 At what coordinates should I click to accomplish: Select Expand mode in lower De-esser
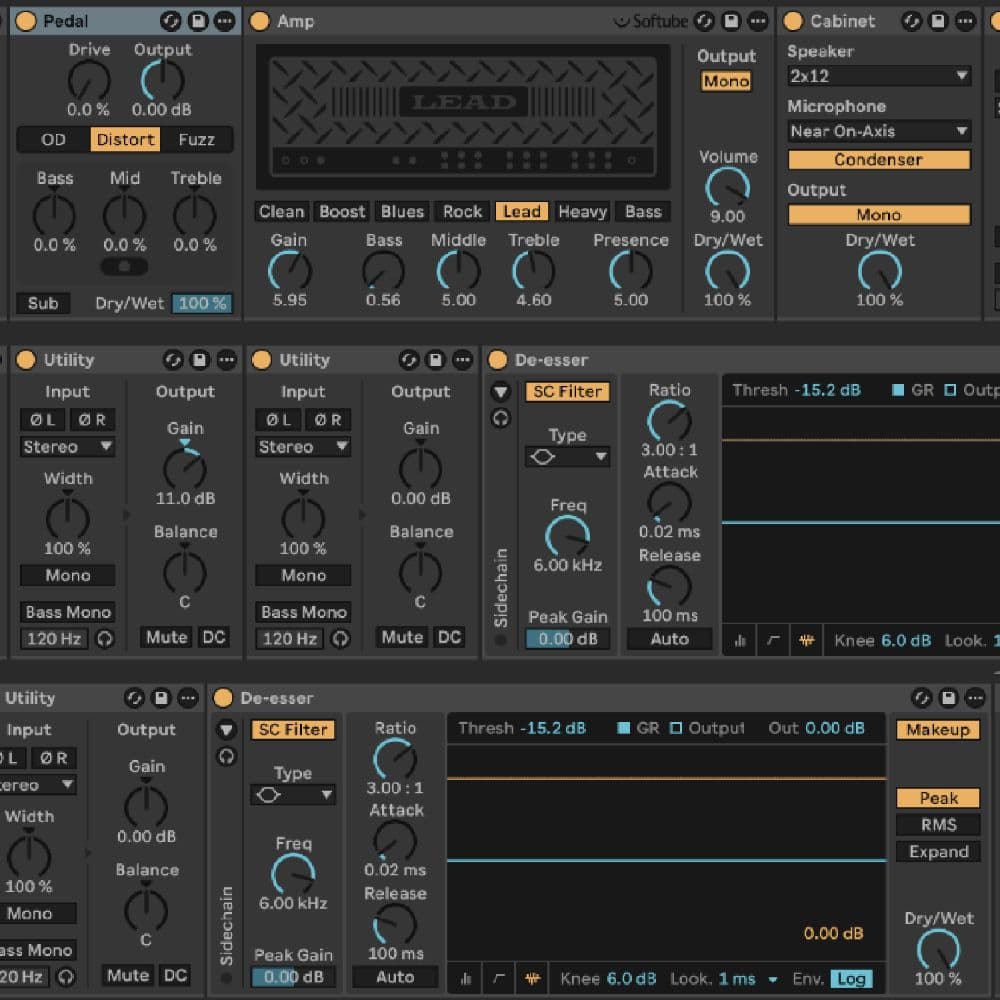click(938, 851)
